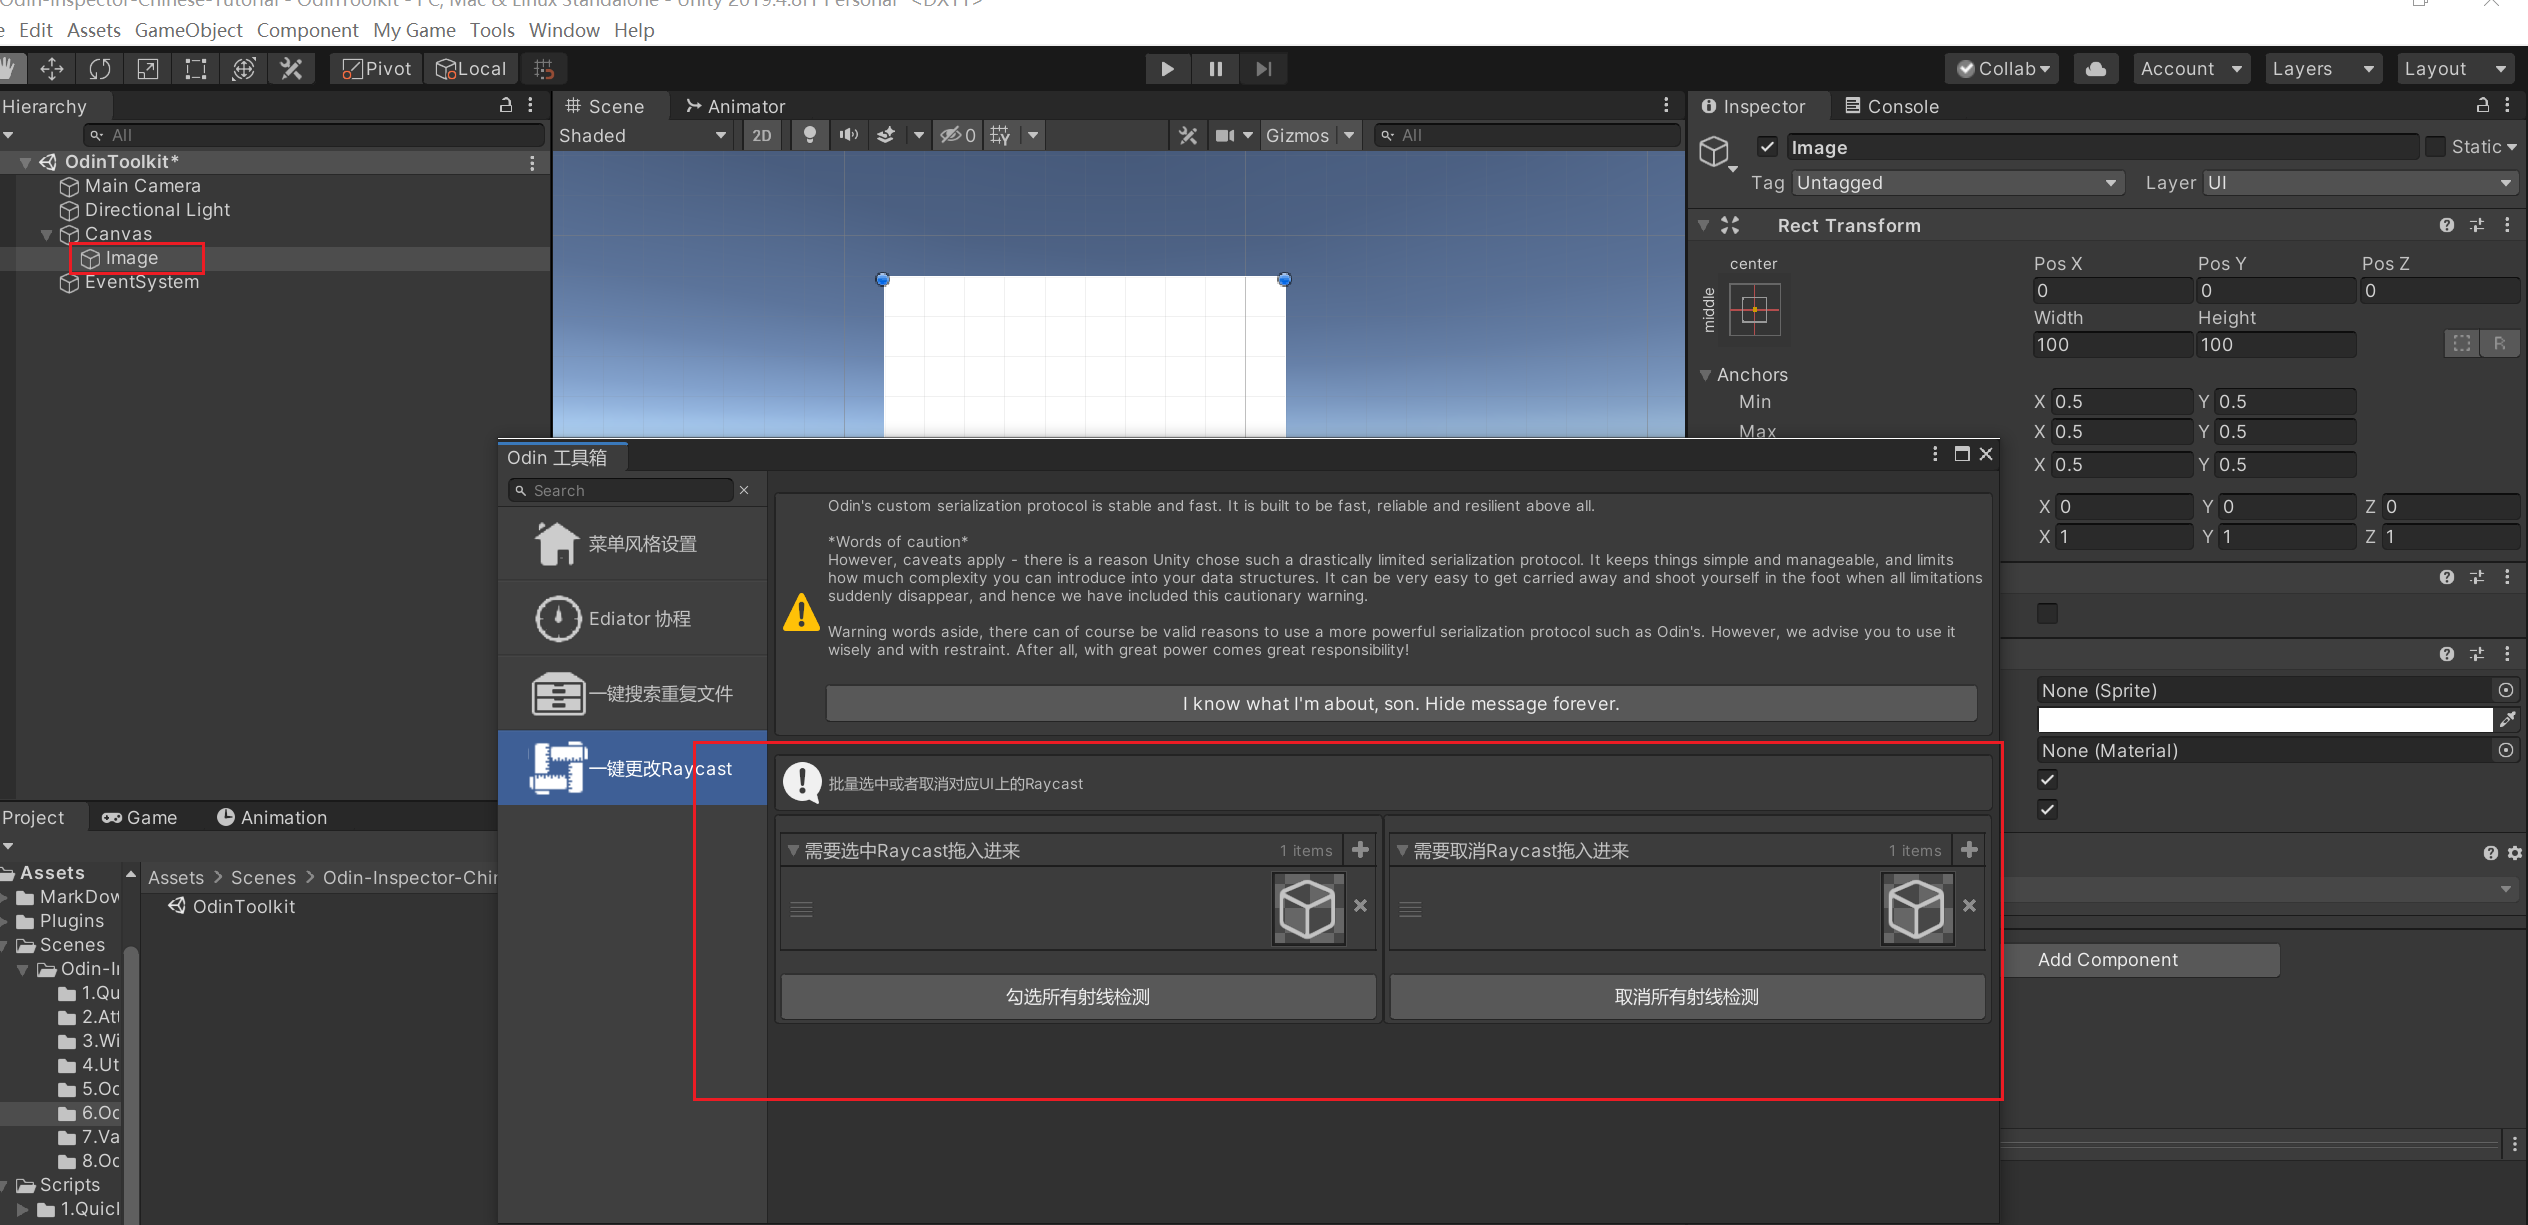
Task: Open the GameObject menu
Action: pos(188,30)
